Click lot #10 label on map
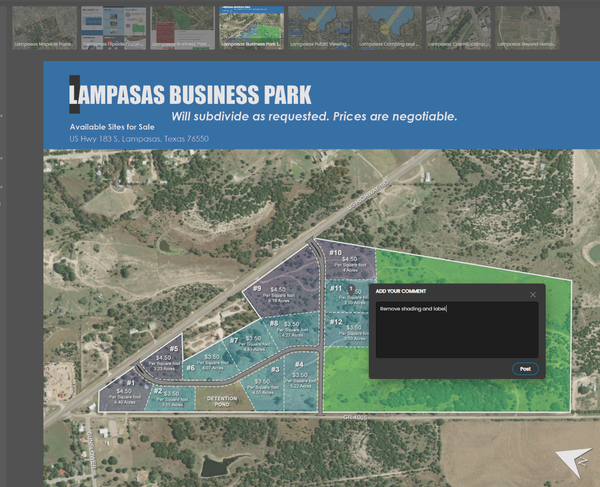 tap(335, 252)
